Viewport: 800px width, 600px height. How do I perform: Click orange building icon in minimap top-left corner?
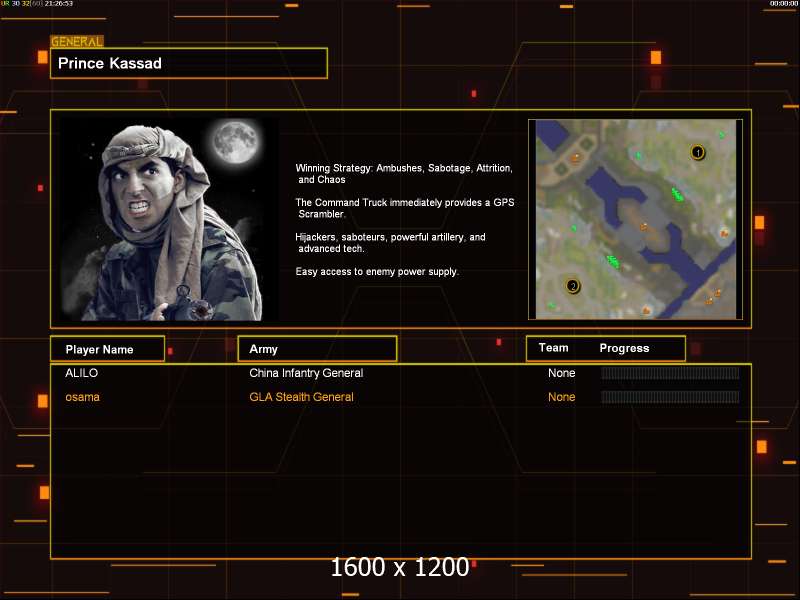[575, 157]
